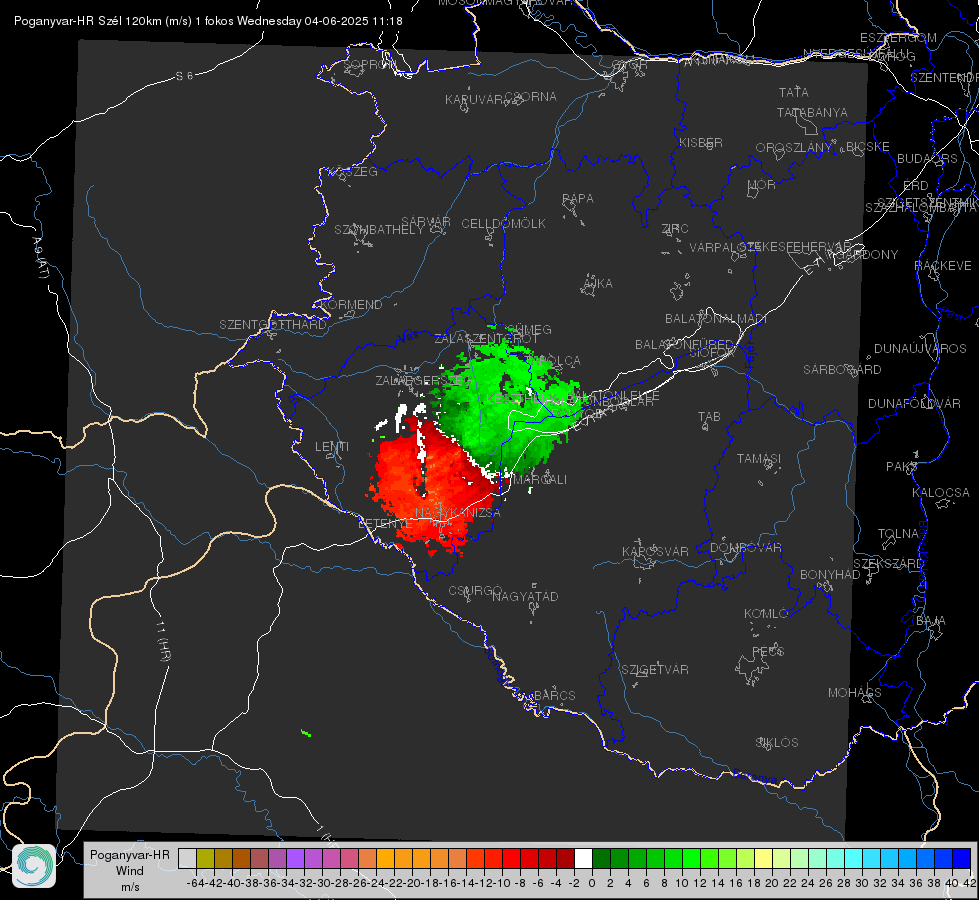Viewport: 979px width, 900px height.
Task: Choose the dark red swatch between -4 and -2
Action: tap(565, 858)
